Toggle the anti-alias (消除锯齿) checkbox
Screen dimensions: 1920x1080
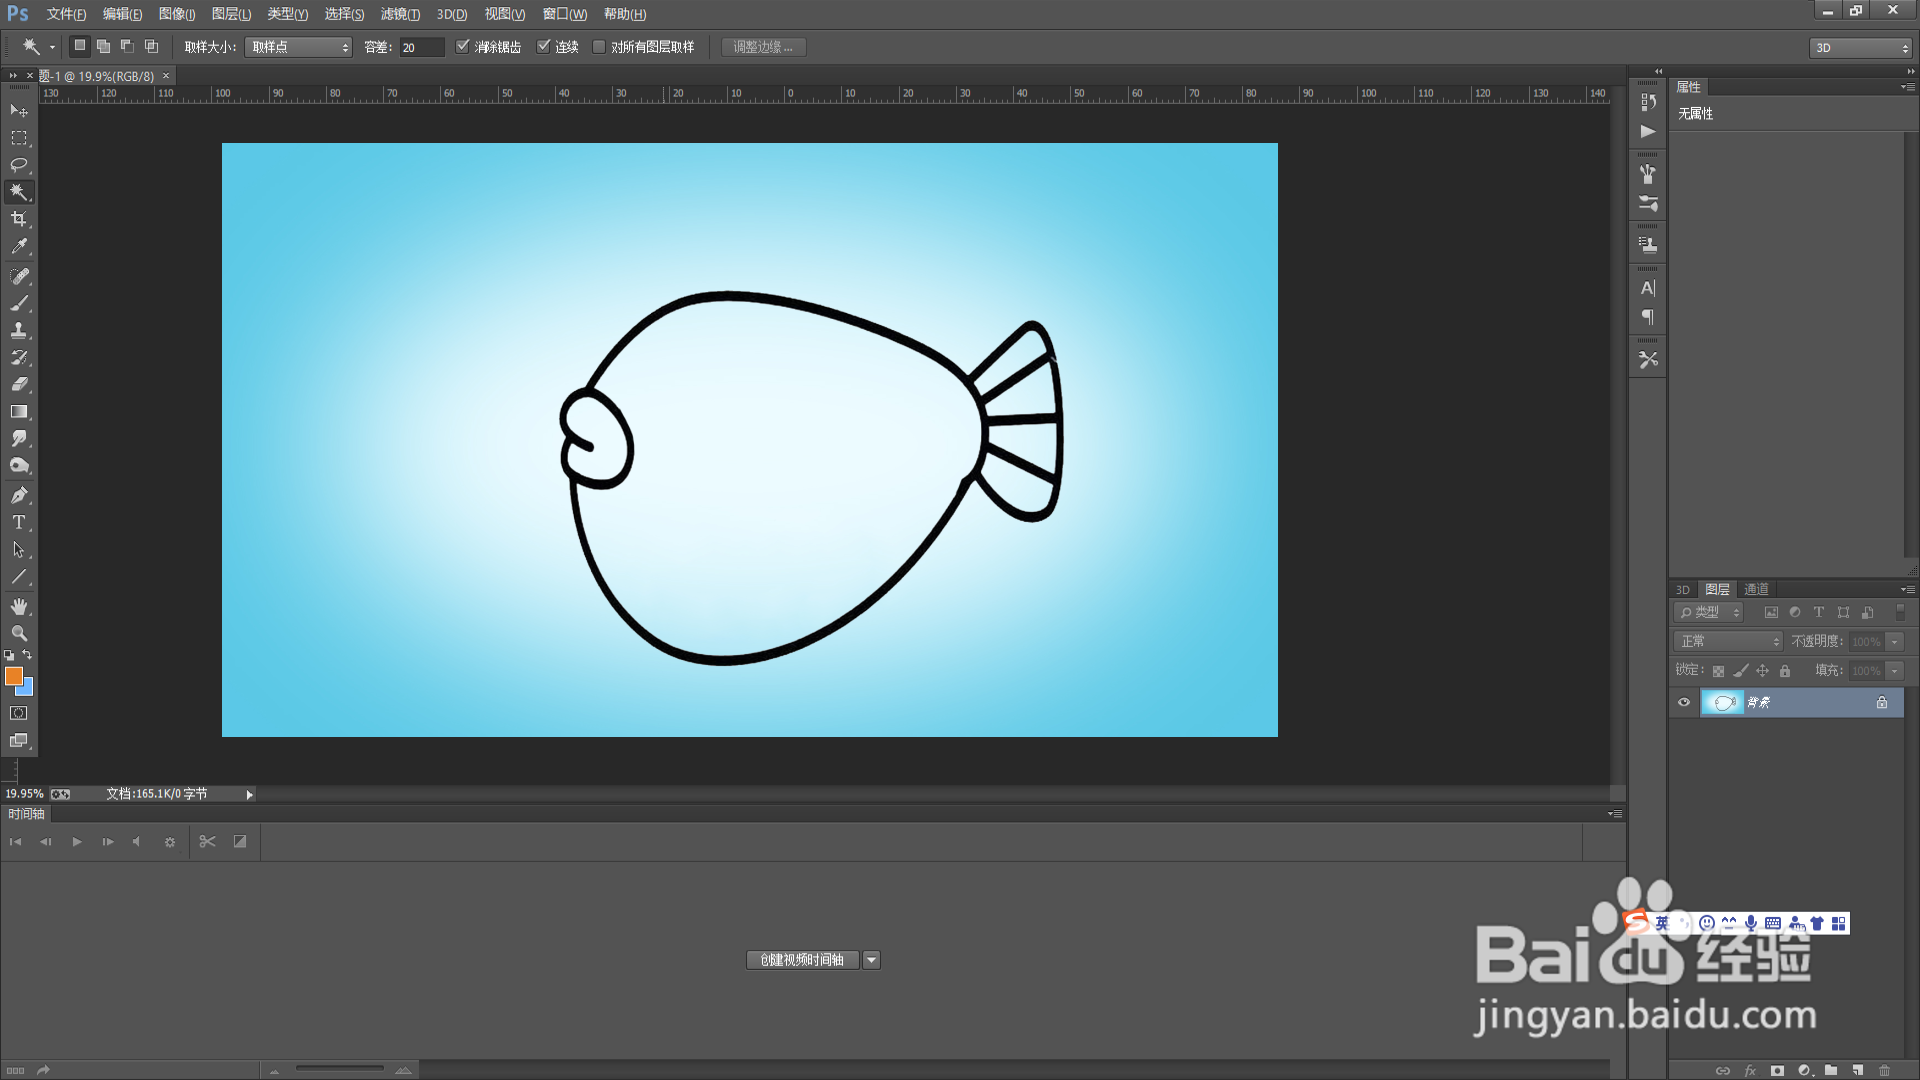463,46
